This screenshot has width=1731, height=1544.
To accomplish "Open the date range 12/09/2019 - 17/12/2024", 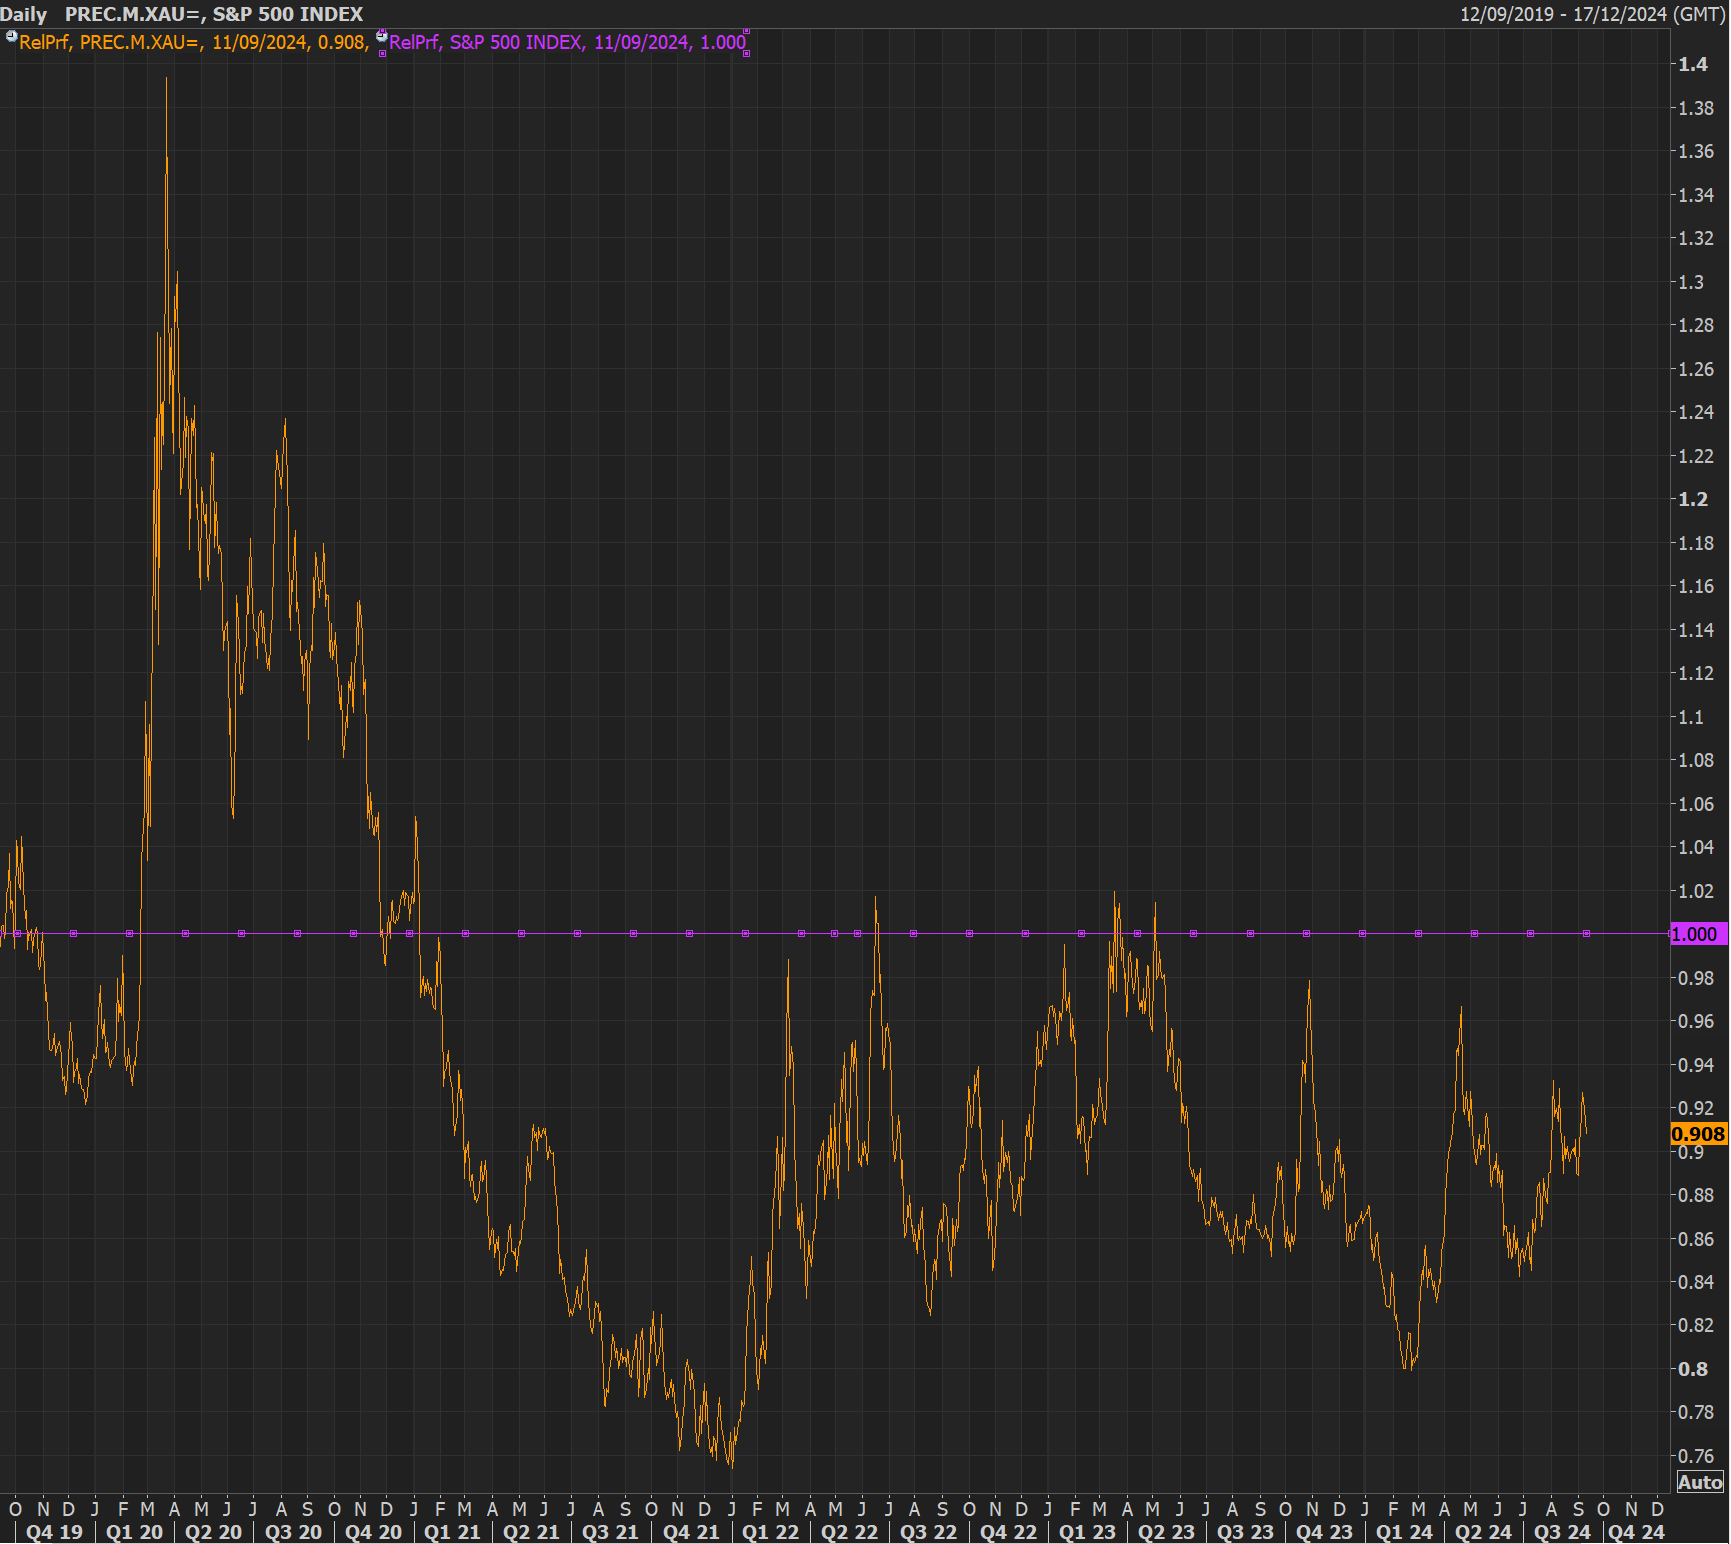I will (1592, 14).
